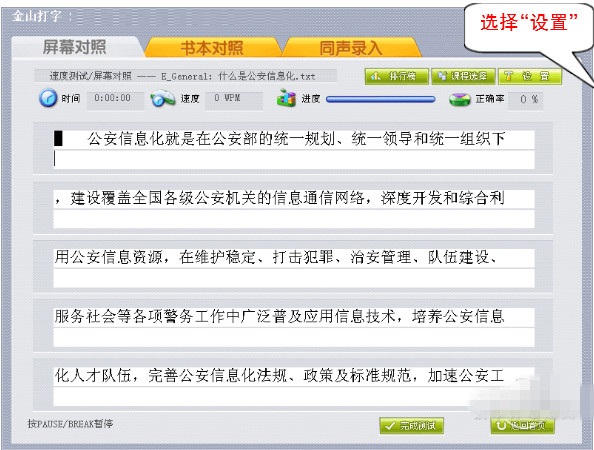
Task: Click the colorful progress icon beside 进度
Action: [x=286, y=98]
